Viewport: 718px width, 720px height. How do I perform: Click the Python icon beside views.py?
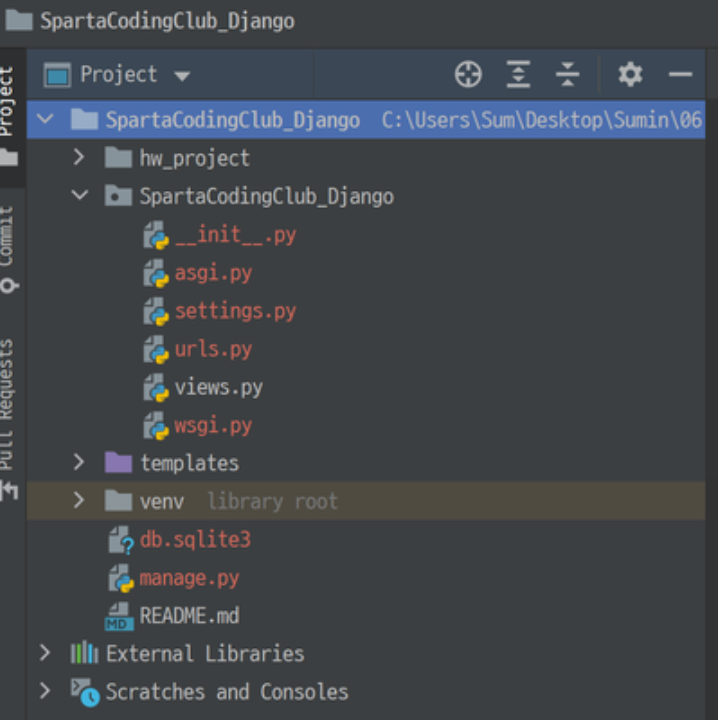click(x=156, y=388)
